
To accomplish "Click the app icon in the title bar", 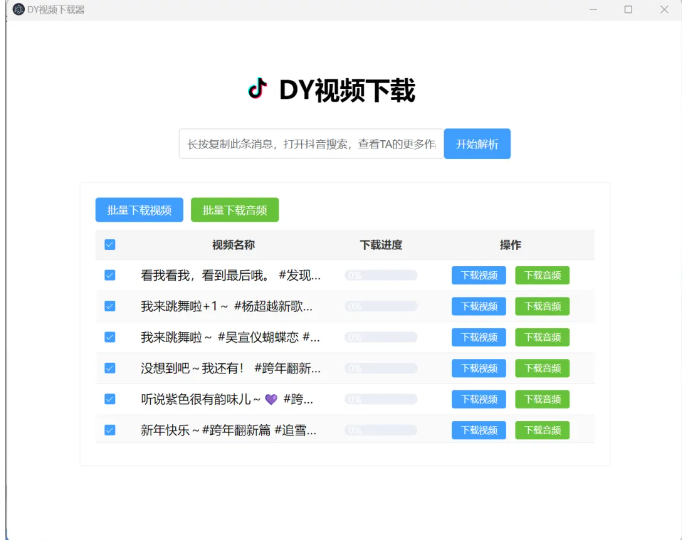I will tap(18, 9).
